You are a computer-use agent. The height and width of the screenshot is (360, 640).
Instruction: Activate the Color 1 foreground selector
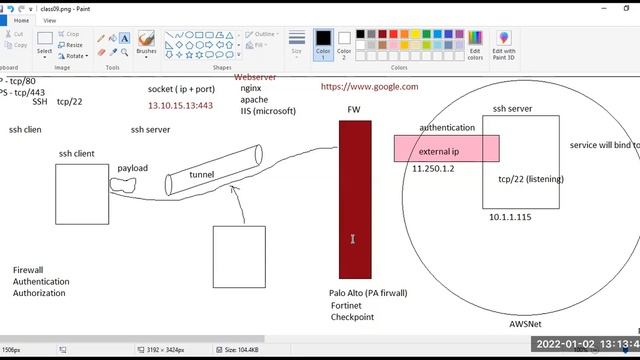tap(323, 45)
